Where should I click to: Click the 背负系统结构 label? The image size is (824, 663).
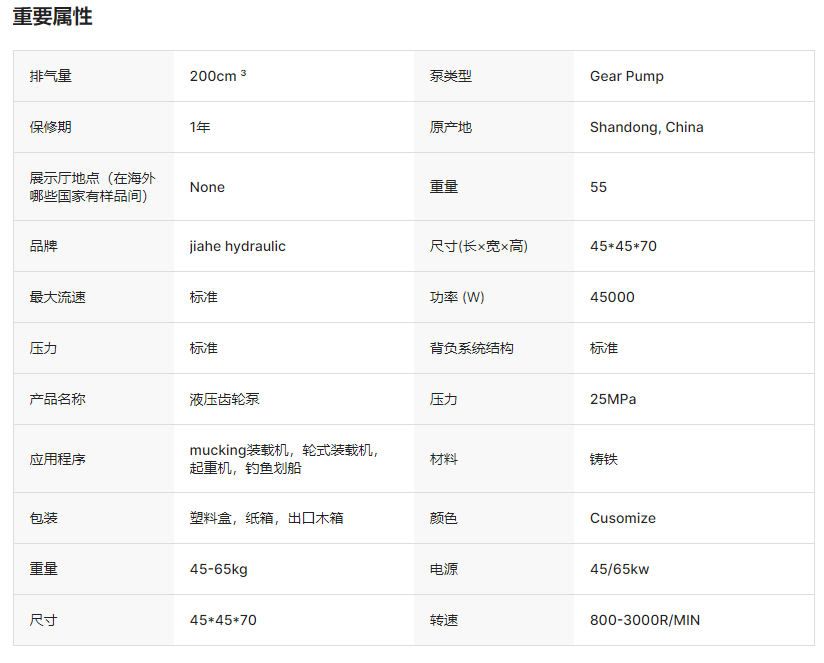tap(471, 348)
